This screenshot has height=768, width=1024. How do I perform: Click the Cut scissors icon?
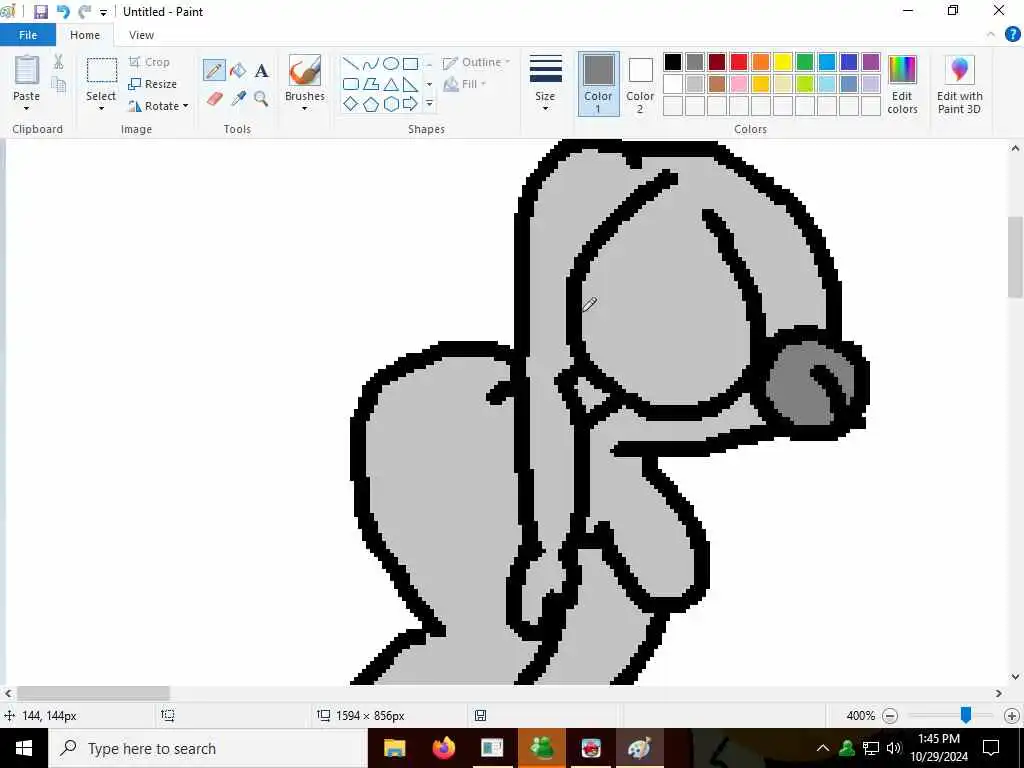pos(58,61)
